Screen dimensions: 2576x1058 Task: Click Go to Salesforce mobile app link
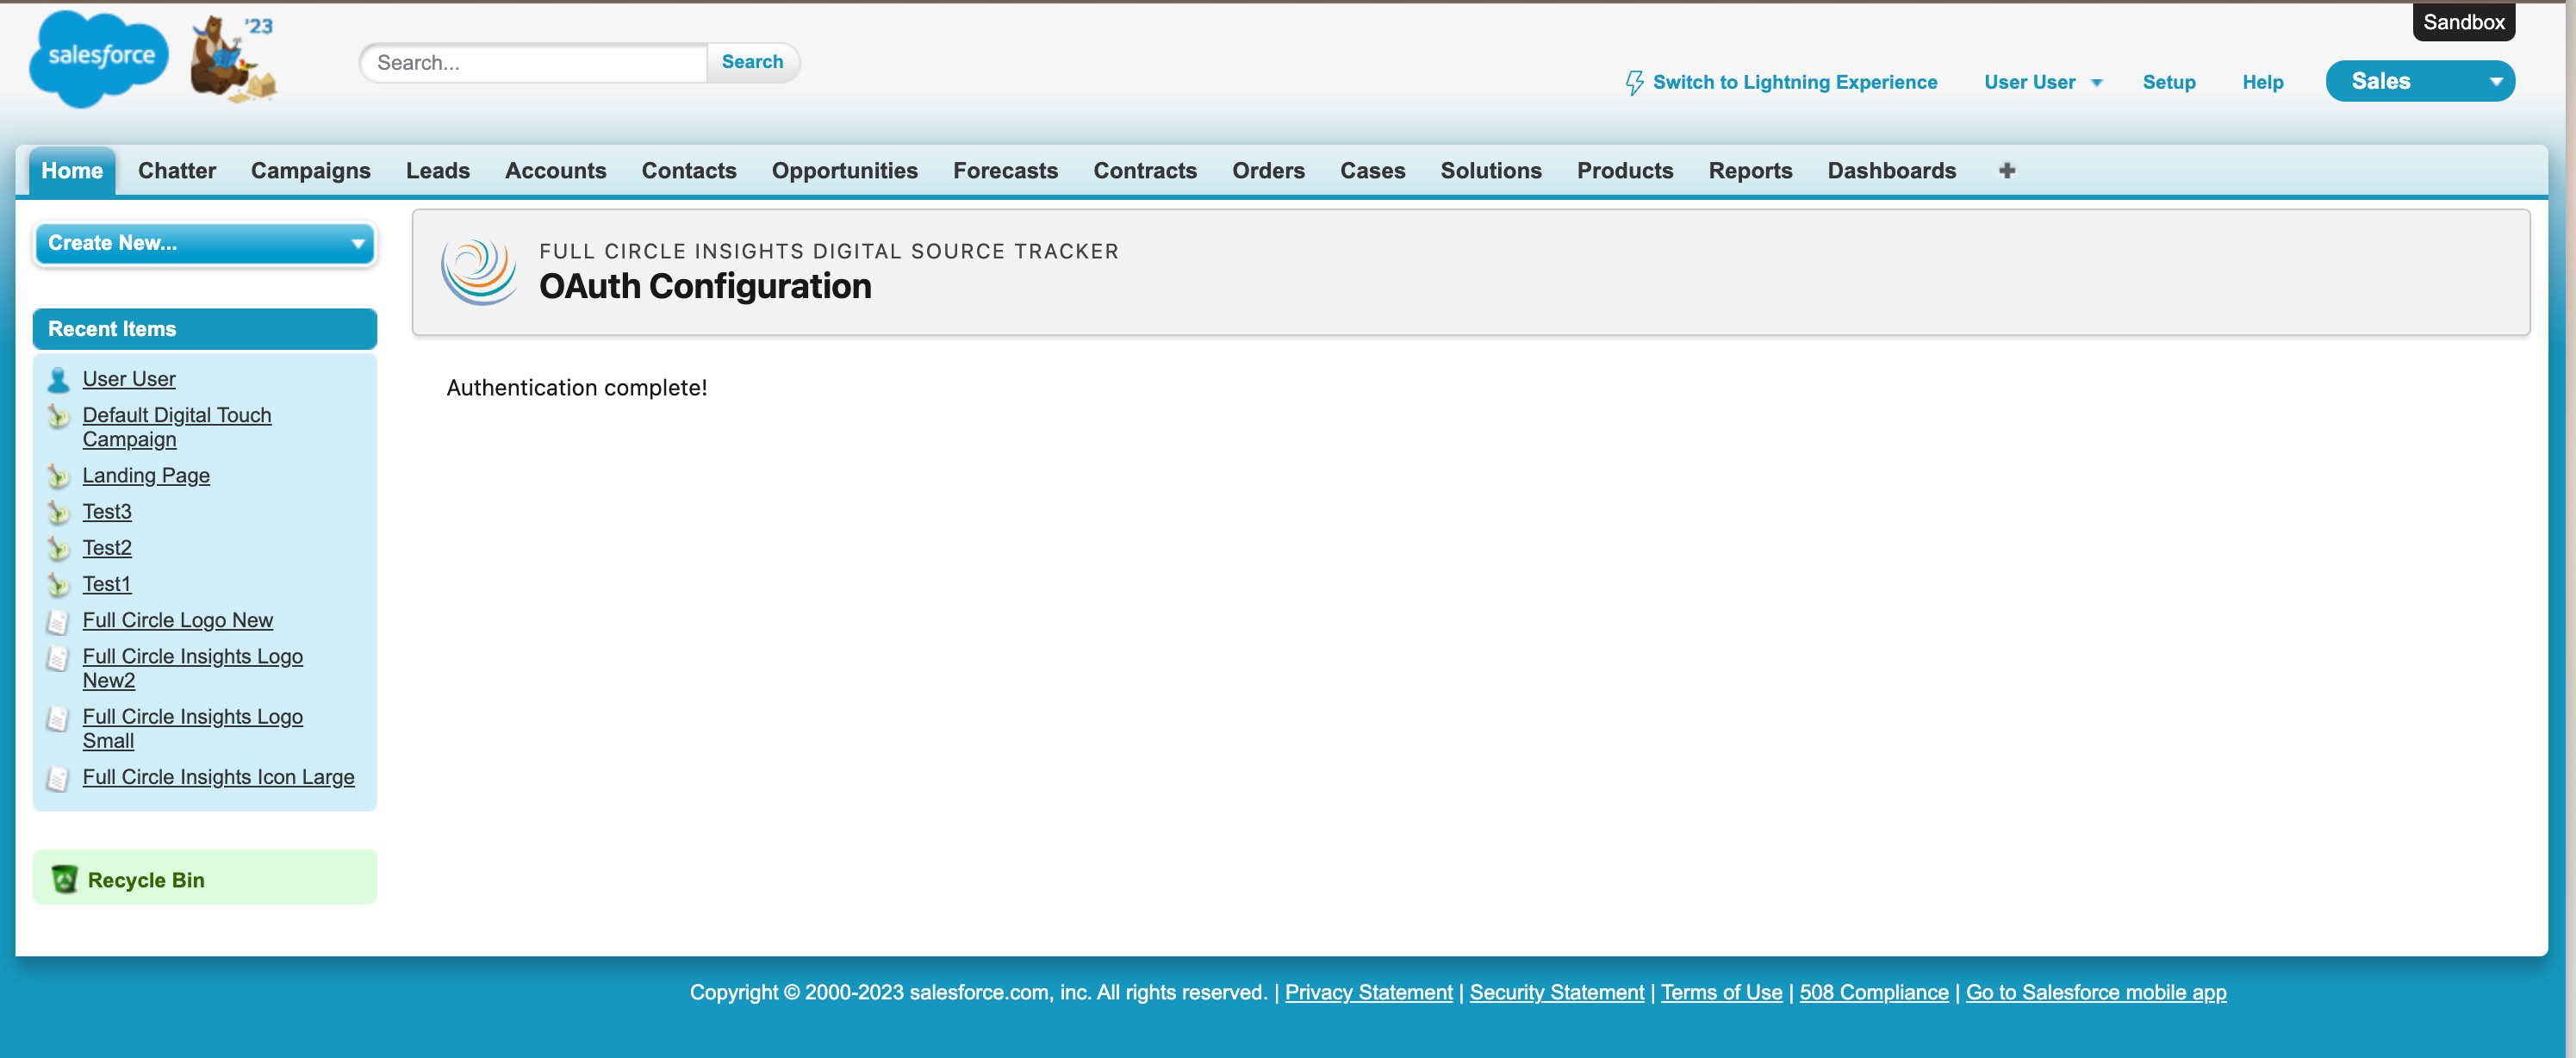click(2096, 992)
